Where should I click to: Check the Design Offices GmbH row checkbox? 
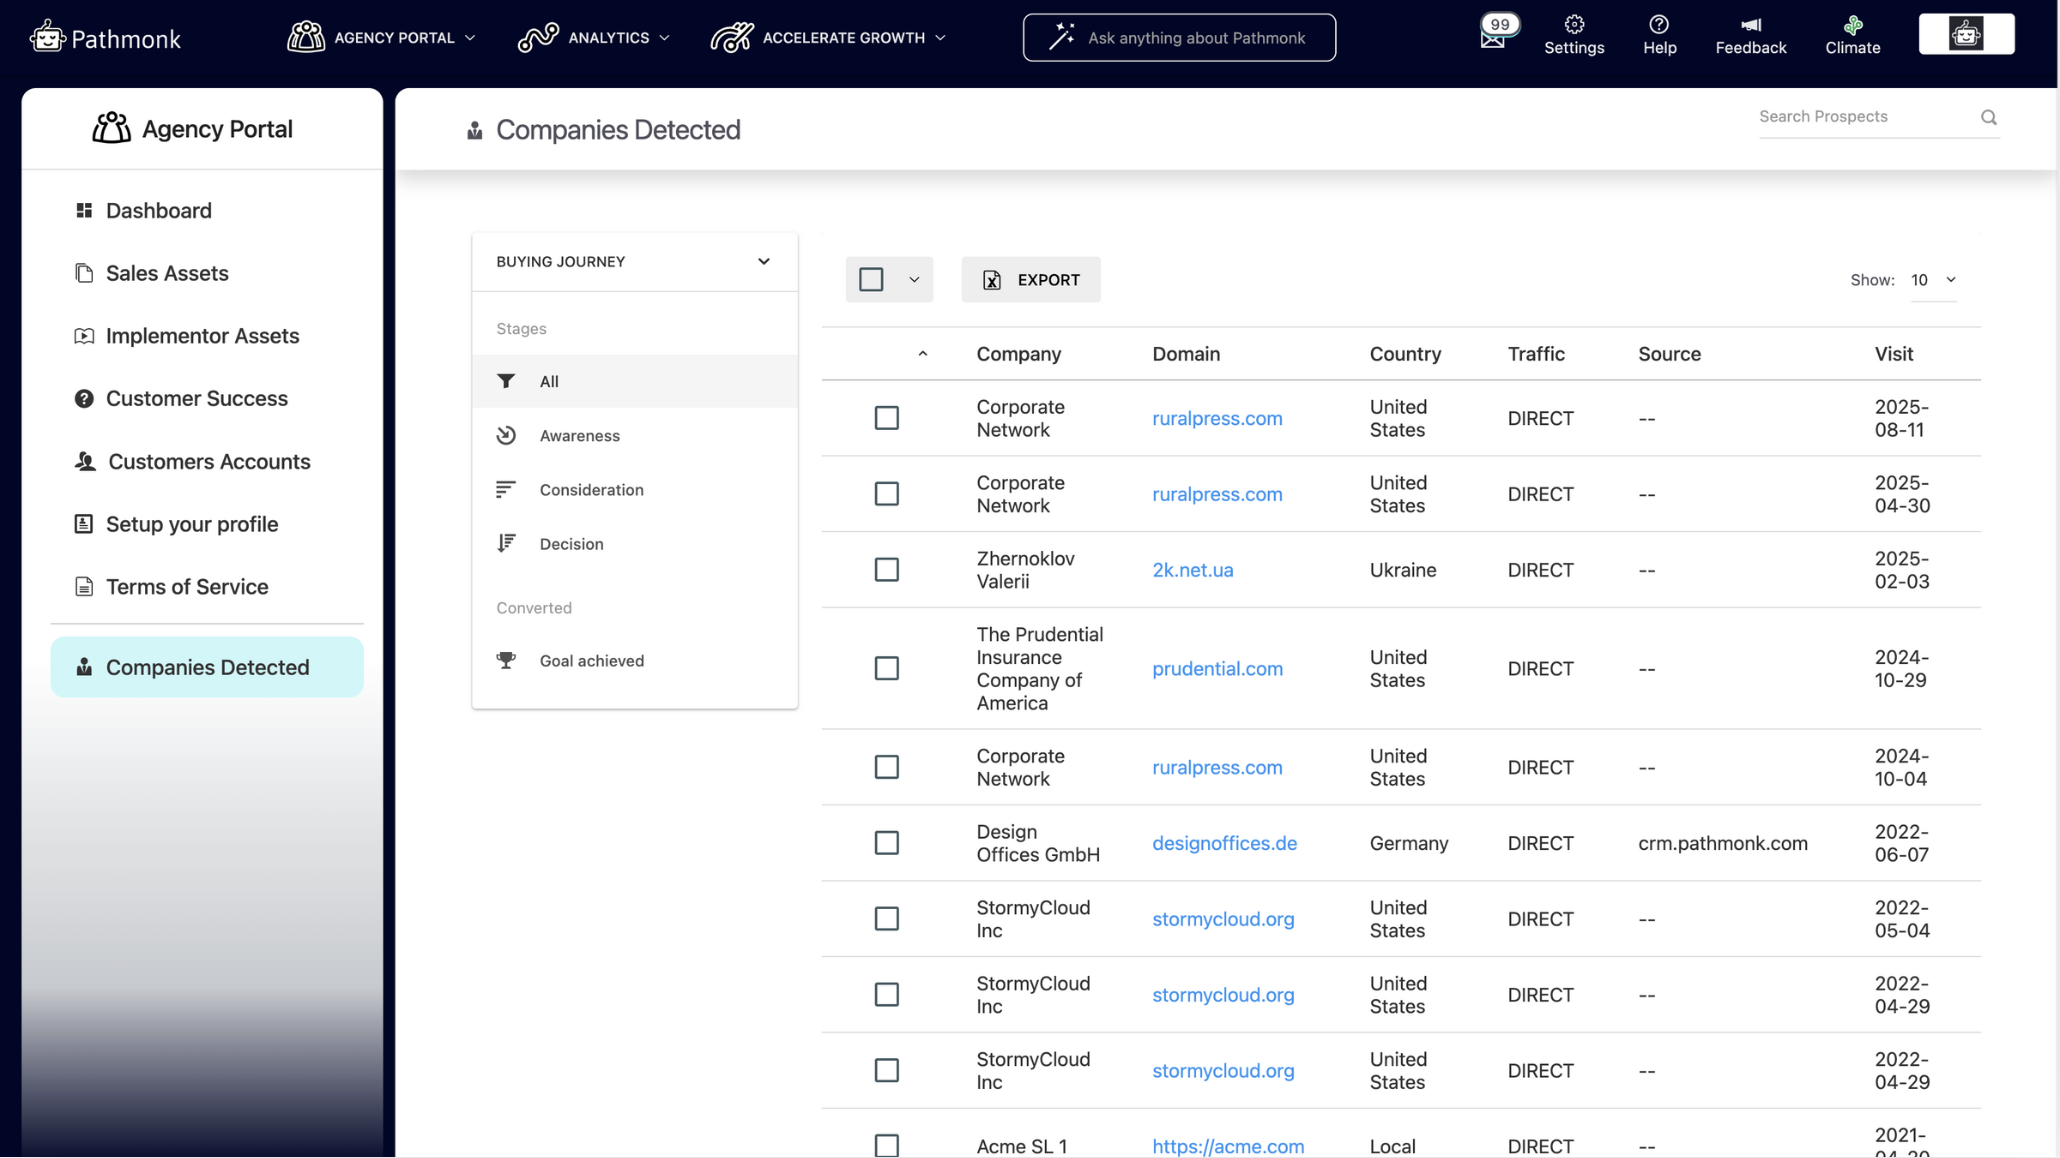click(886, 843)
